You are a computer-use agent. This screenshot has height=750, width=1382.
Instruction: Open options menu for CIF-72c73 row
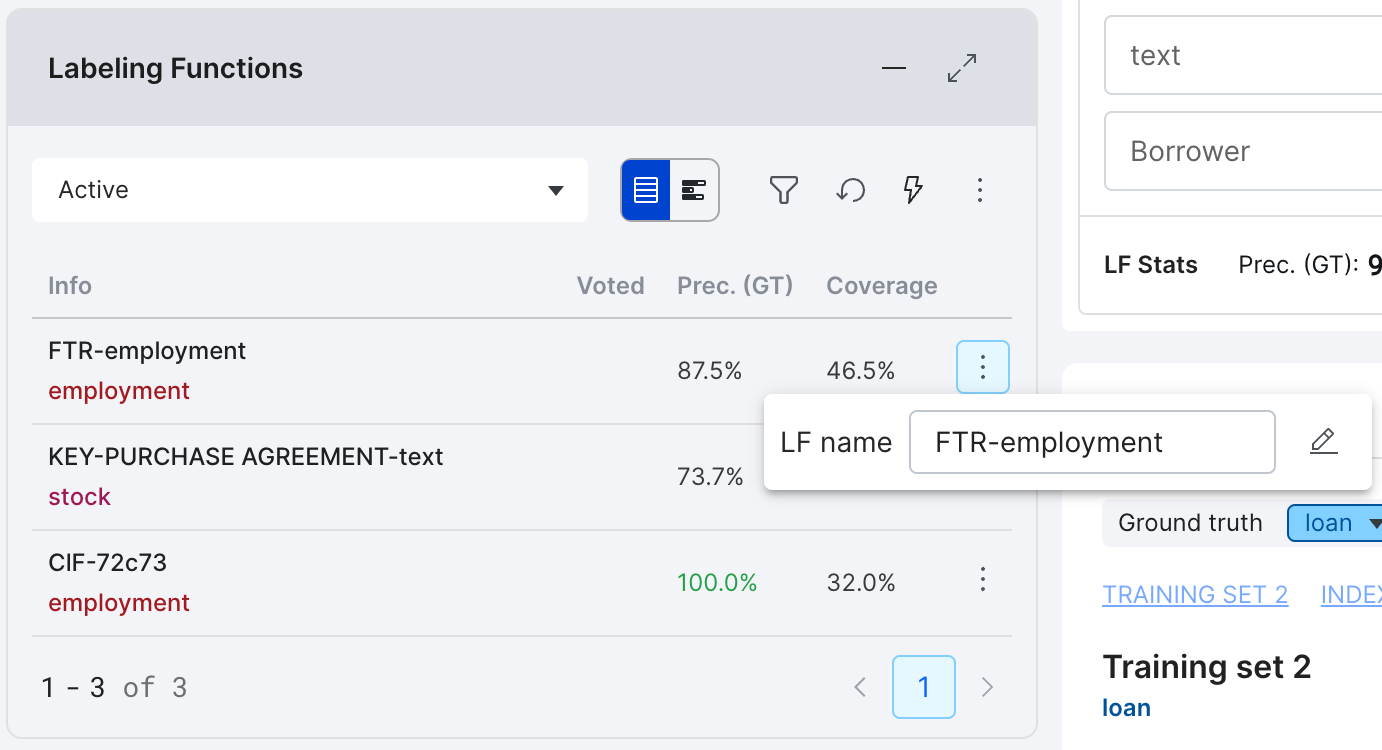(983, 579)
